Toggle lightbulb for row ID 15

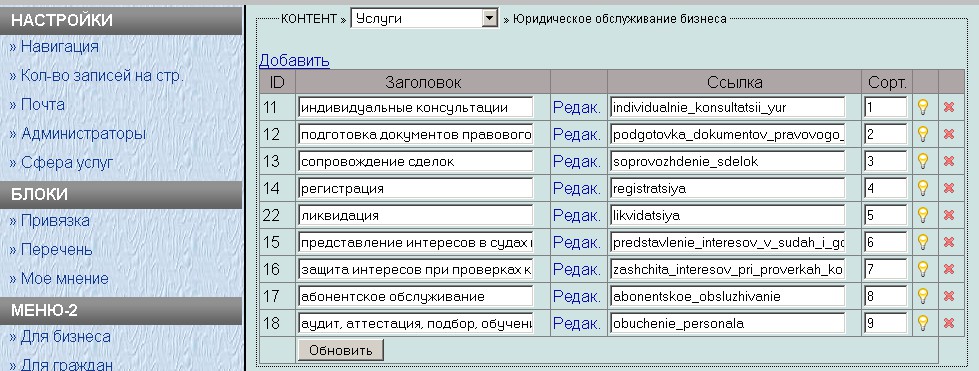click(923, 242)
